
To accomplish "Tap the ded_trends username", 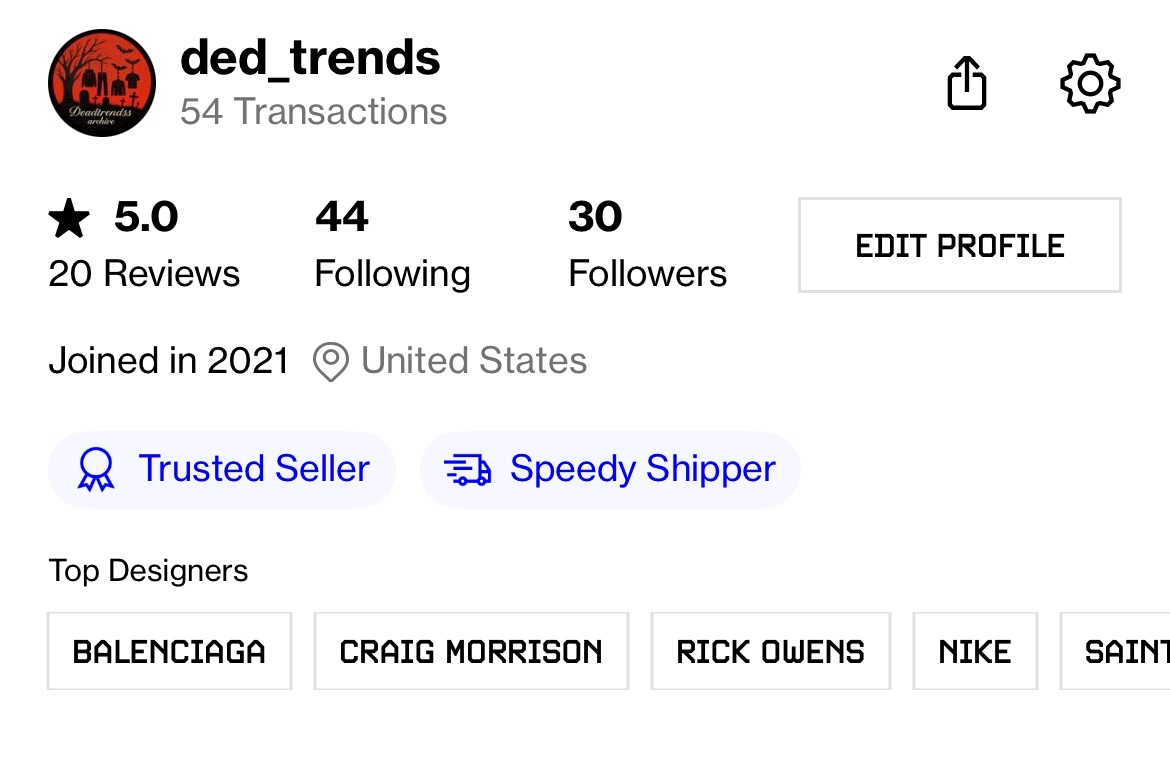I will (x=310, y=59).
